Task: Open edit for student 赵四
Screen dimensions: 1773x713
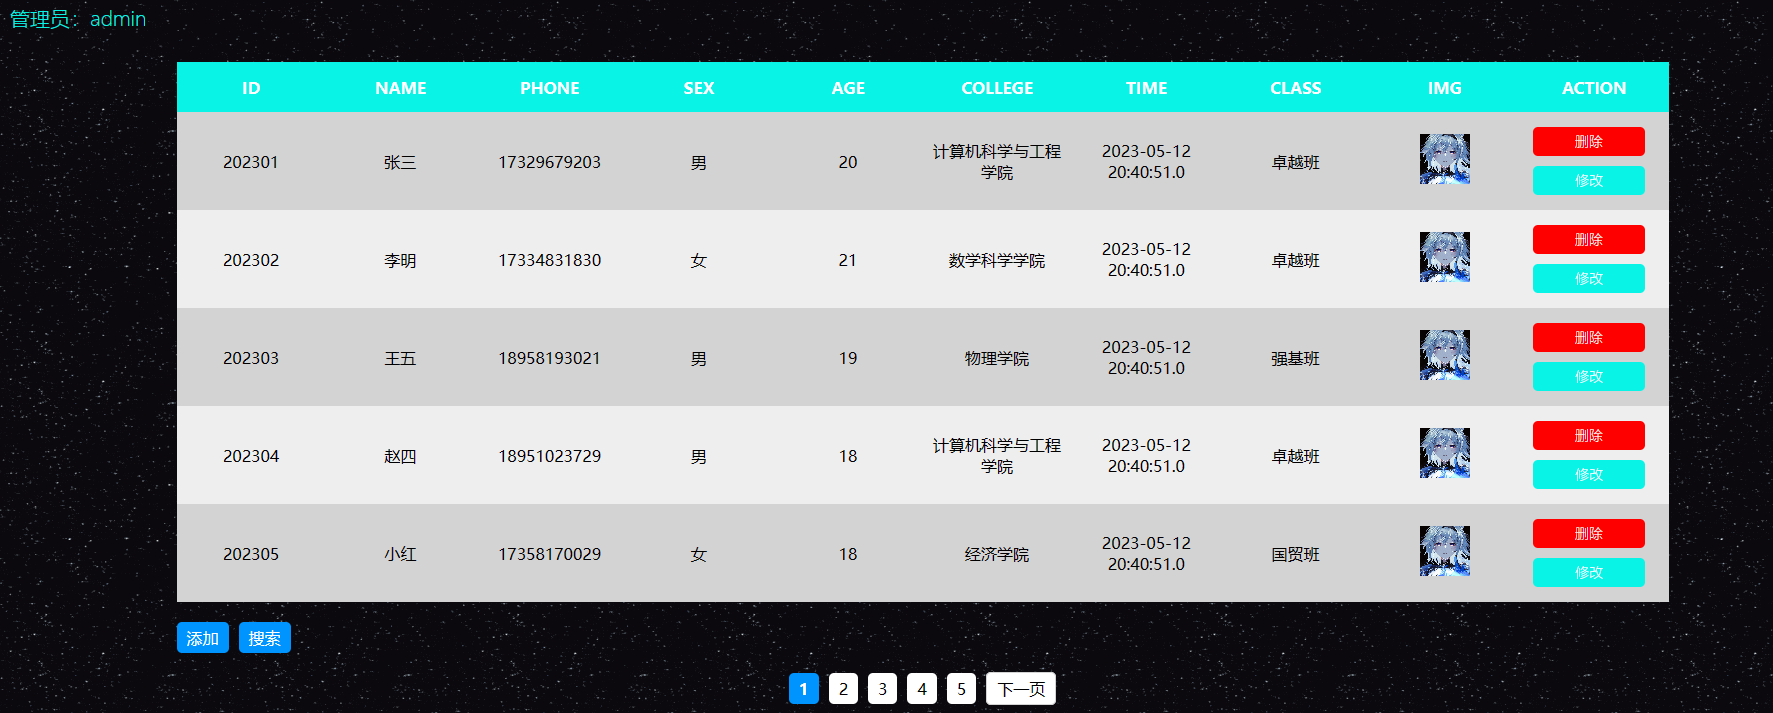Action: pos(1588,474)
